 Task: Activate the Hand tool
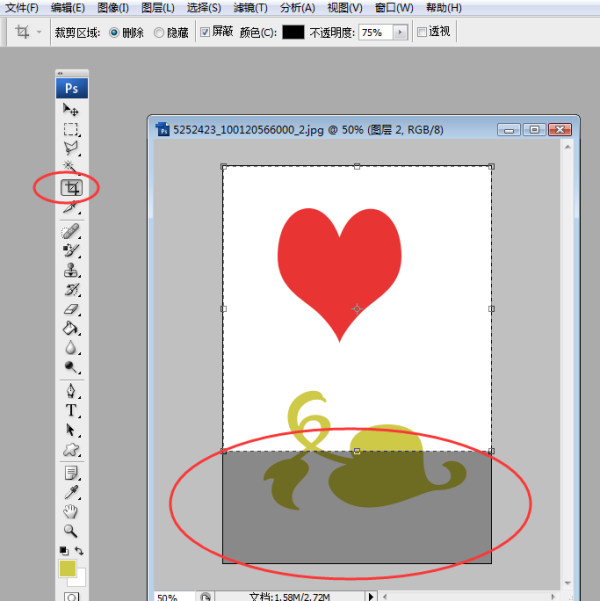point(71,511)
